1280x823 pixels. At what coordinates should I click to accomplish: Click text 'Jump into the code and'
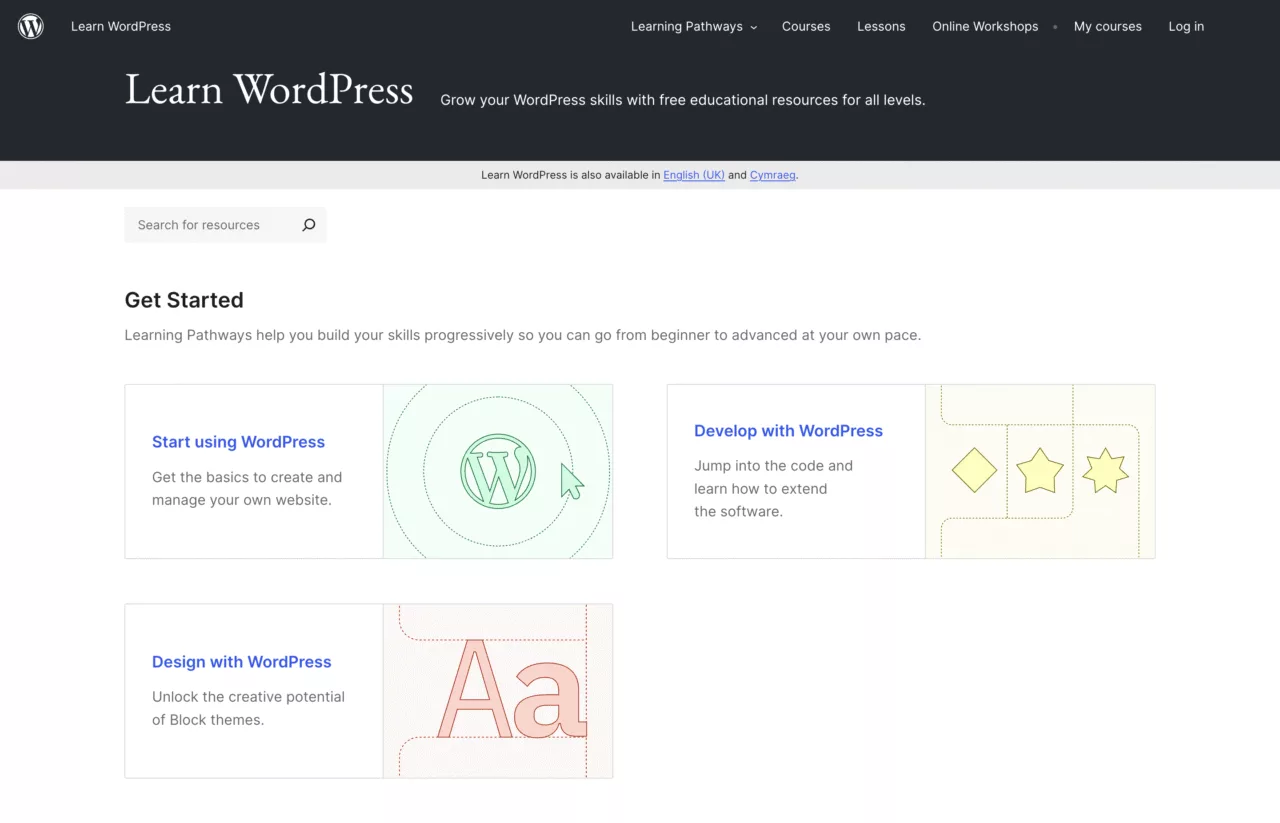coord(773,466)
